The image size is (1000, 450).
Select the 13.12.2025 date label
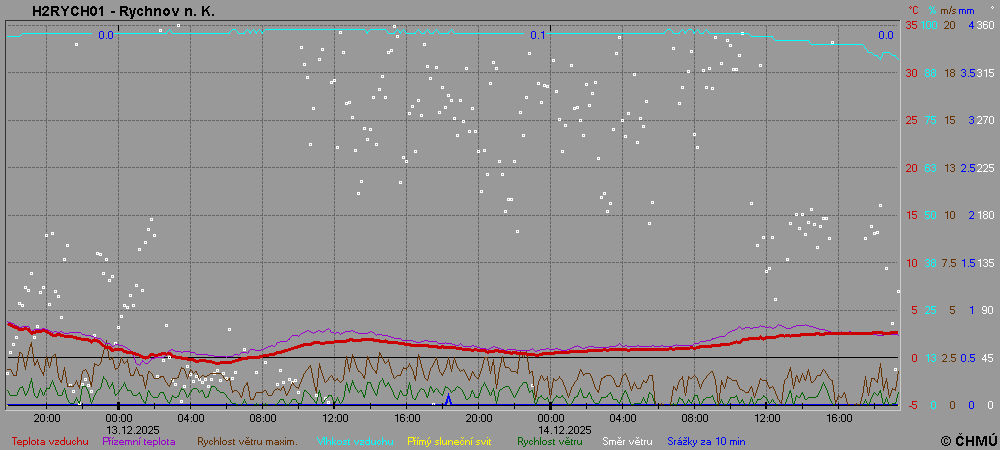[x=119, y=429]
